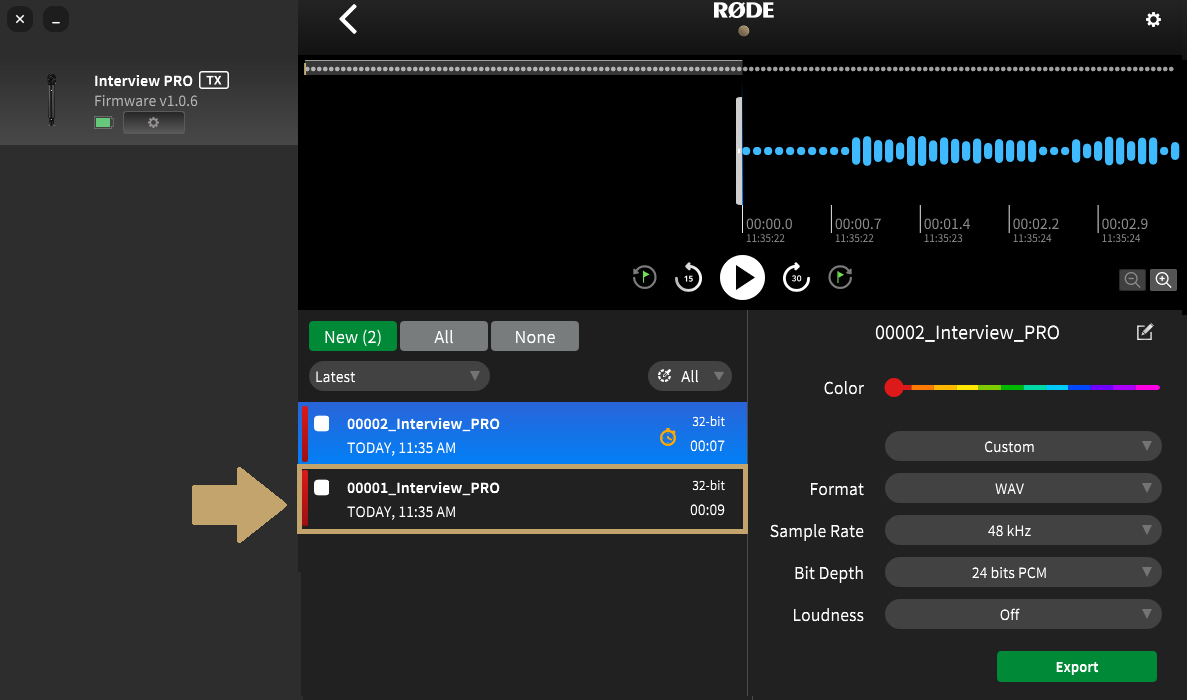Screen dimensions: 1187x700
Task: Click the Firmware v1.0.6 text
Action: (x=145, y=101)
